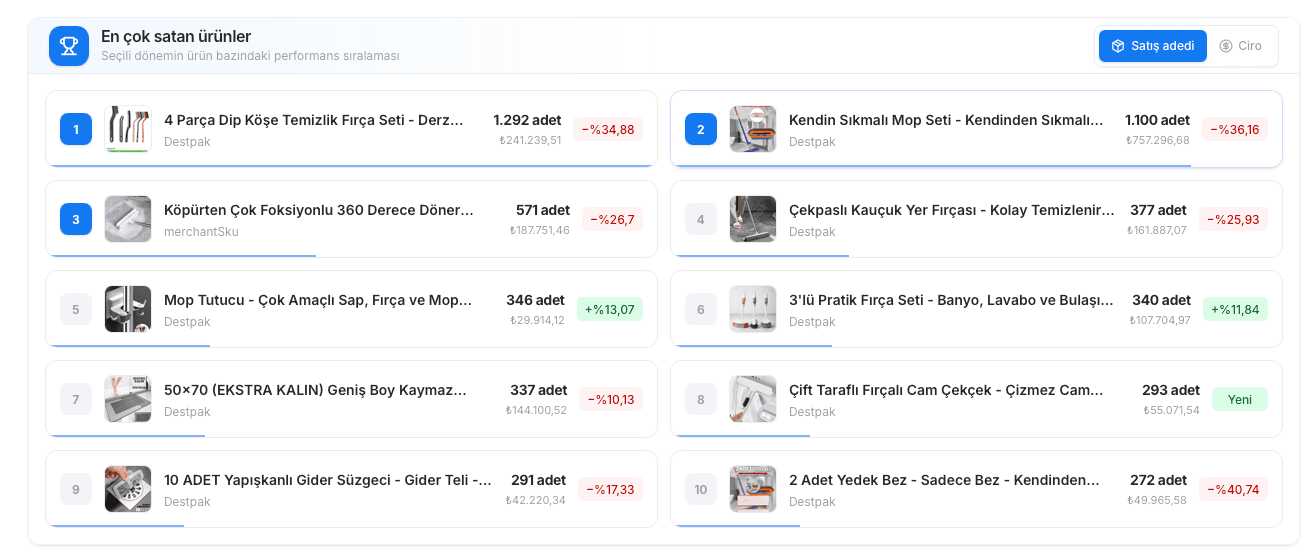Open thumbnail of 4 Parça Dip Köşe Temizlik Fırça Seti
This screenshot has width=1312, height=559.
click(x=128, y=129)
